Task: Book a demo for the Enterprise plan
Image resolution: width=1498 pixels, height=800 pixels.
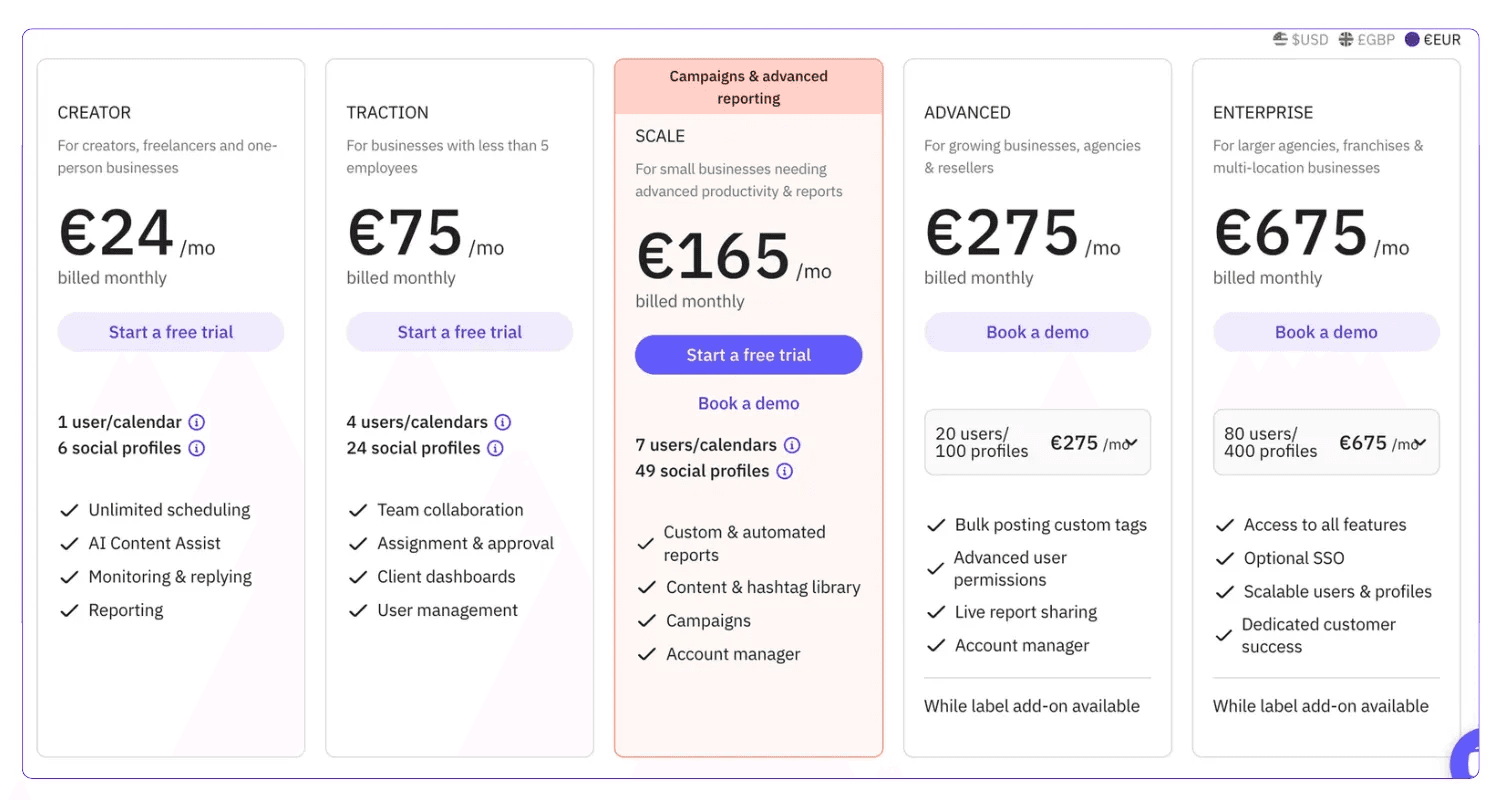Action: coord(1327,332)
